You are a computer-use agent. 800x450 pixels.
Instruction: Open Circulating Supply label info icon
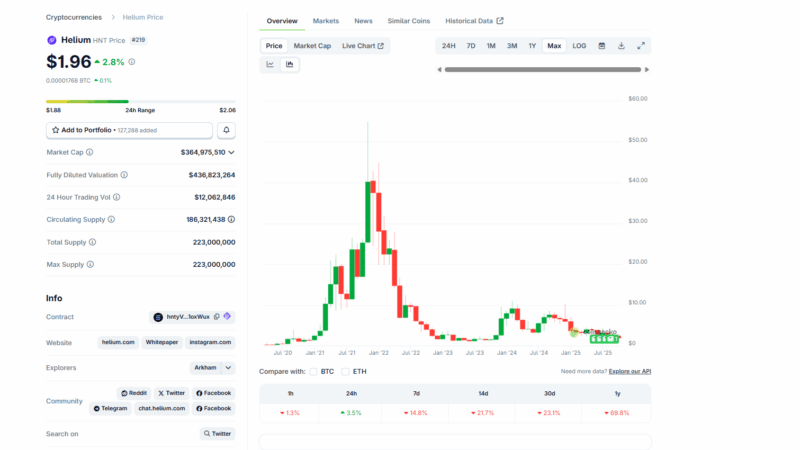111,219
